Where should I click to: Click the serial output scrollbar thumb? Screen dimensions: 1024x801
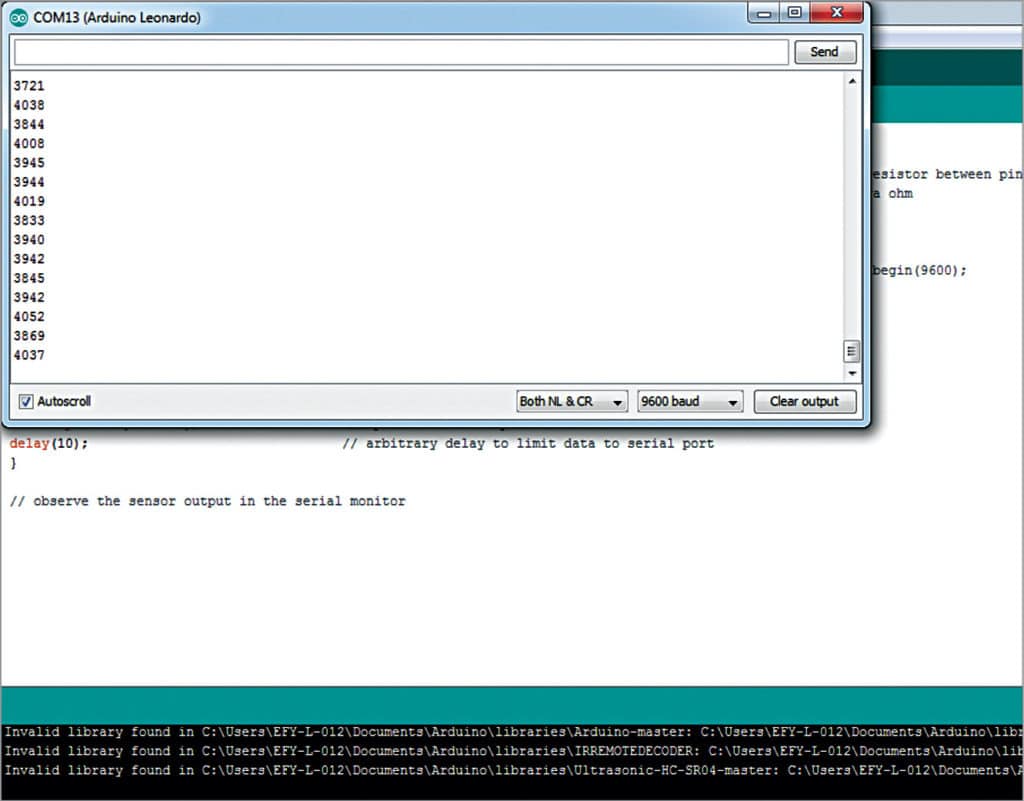click(852, 351)
